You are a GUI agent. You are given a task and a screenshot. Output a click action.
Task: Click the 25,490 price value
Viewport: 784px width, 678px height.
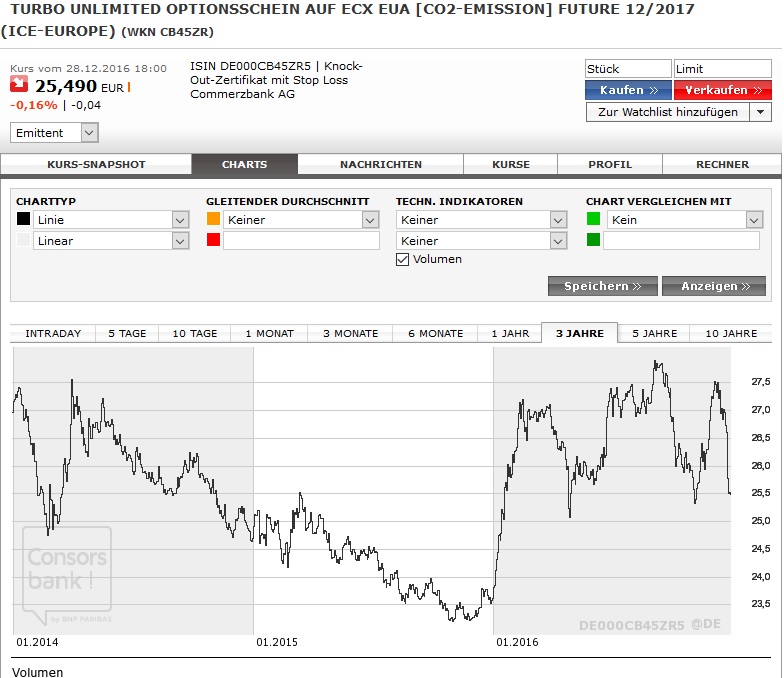(x=66, y=86)
